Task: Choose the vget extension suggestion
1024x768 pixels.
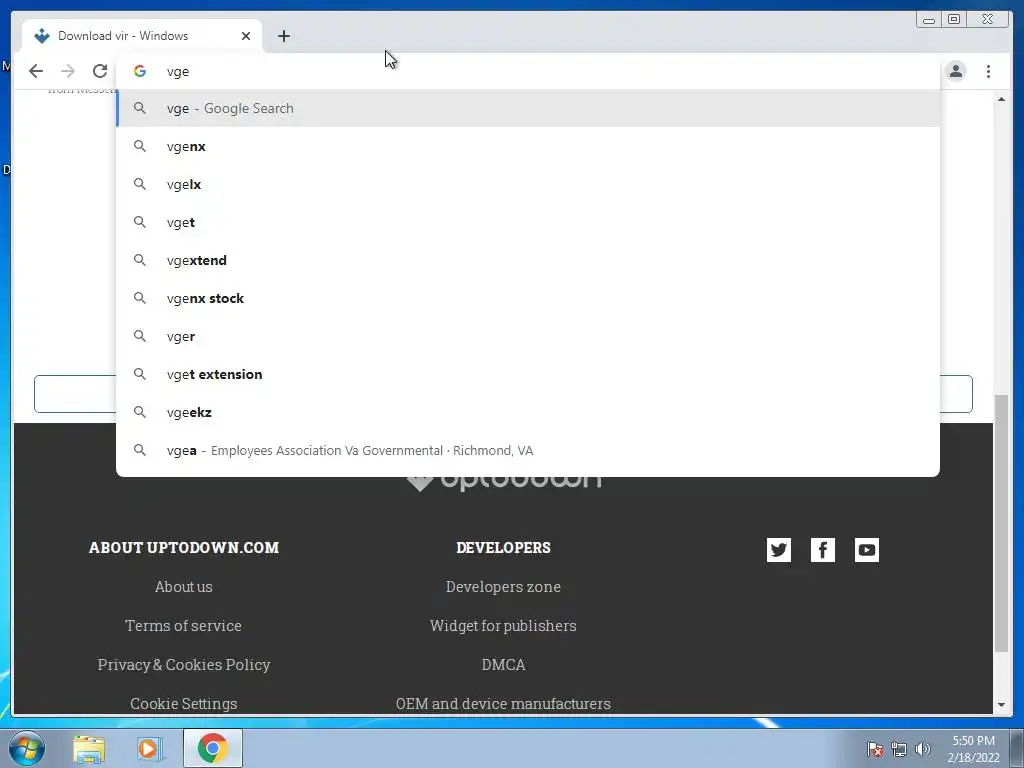Action: (x=528, y=374)
